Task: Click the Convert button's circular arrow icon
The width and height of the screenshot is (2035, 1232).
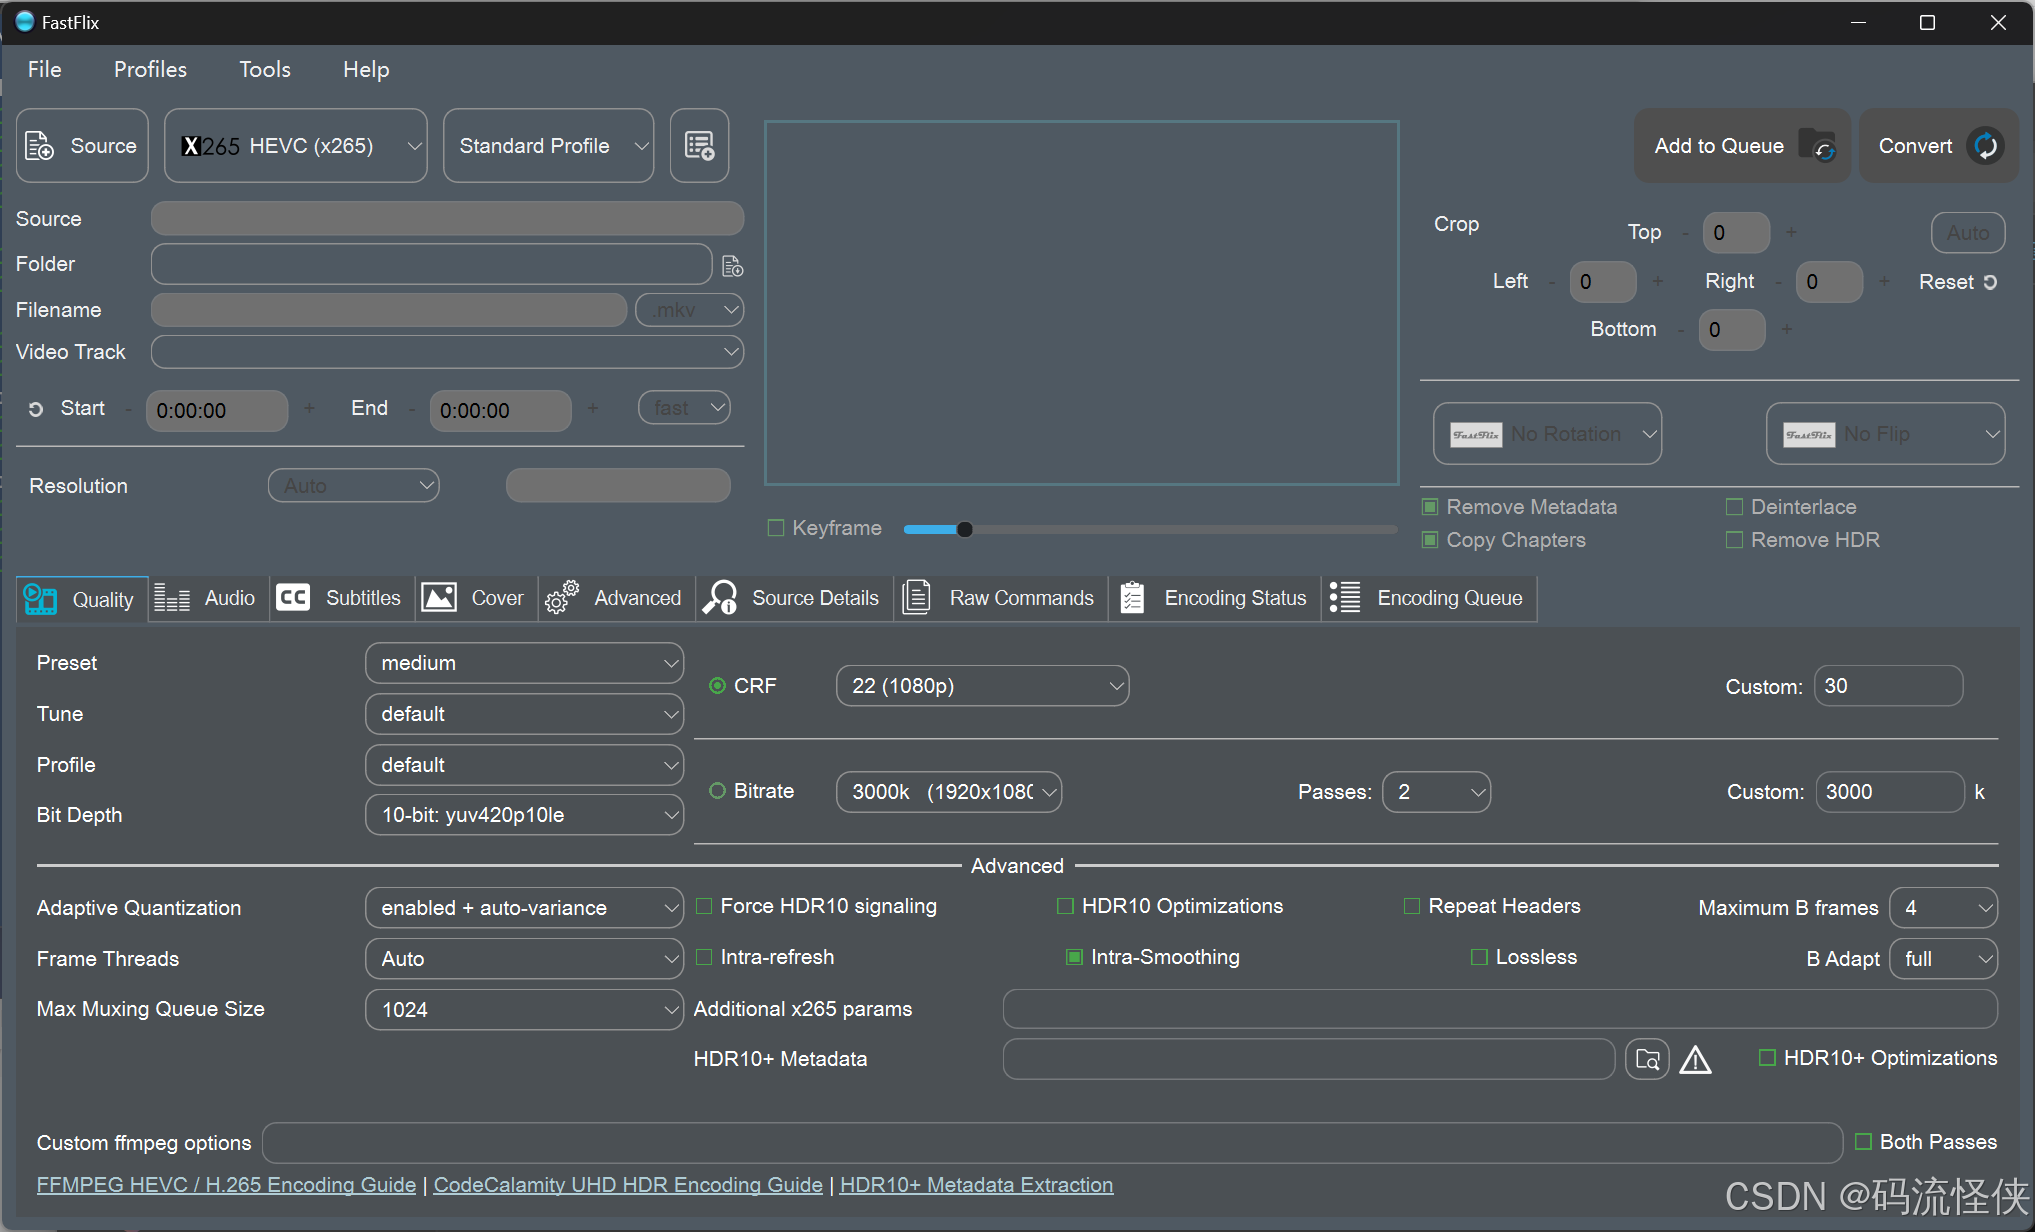Action: tap(1985, 146)
